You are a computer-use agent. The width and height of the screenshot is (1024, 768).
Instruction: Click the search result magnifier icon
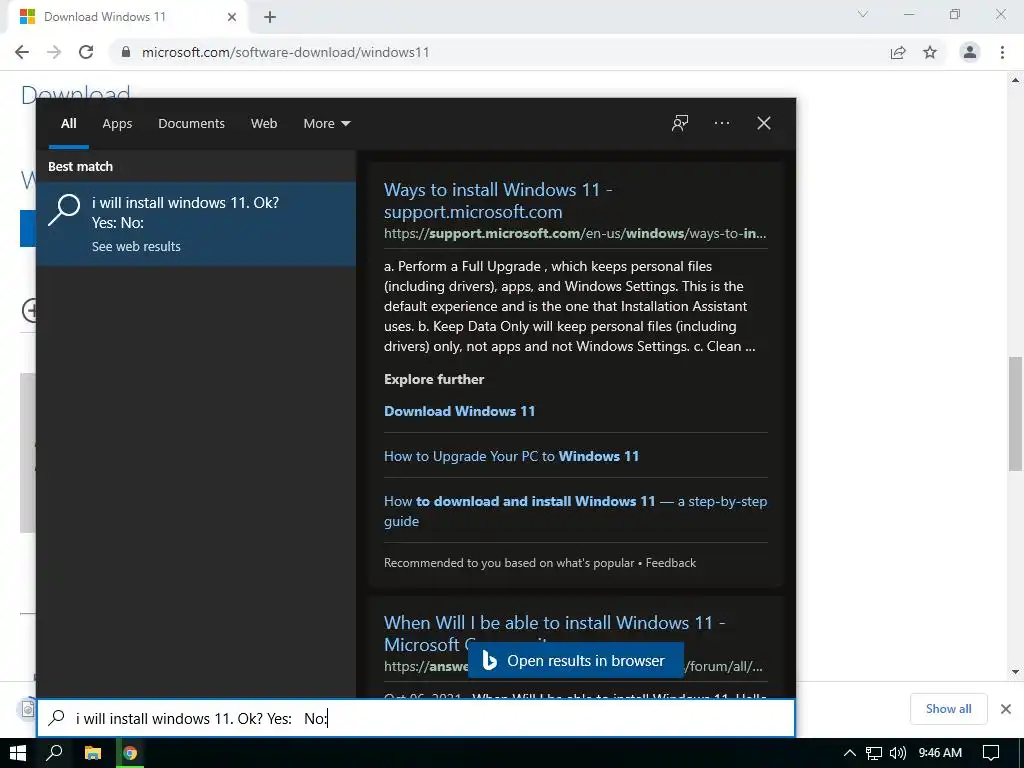click(64, 210)
